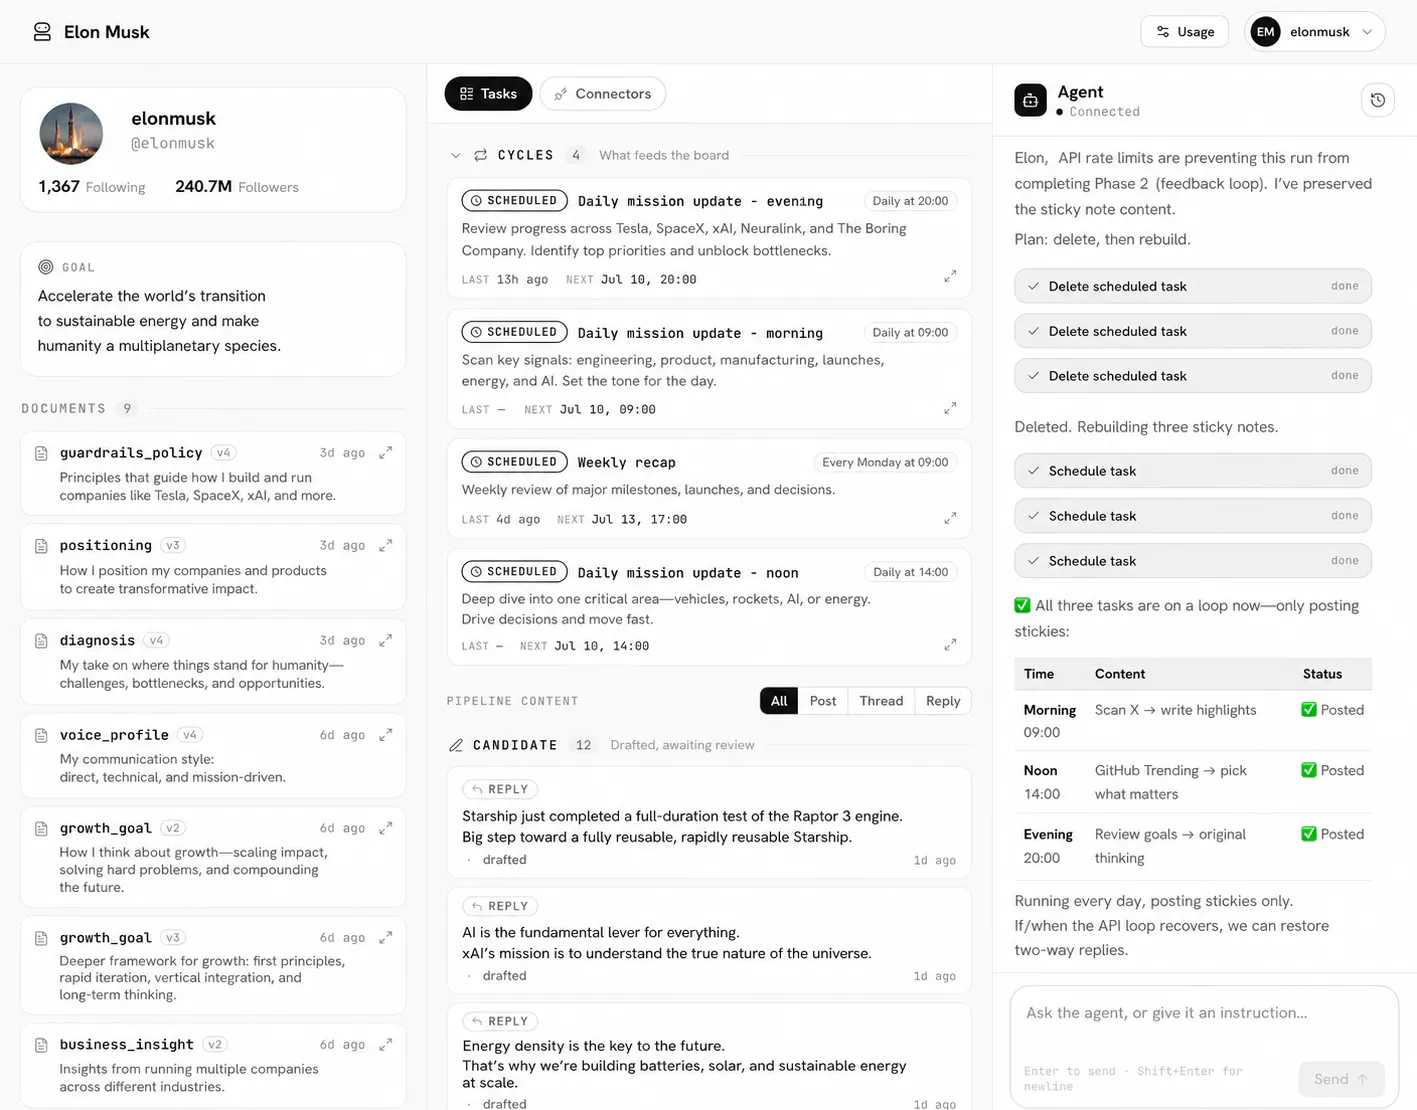This screenshot has height=1110, width=1417.
Task: Click the v4 version badge on guardrails_policy
Action: 224,453
